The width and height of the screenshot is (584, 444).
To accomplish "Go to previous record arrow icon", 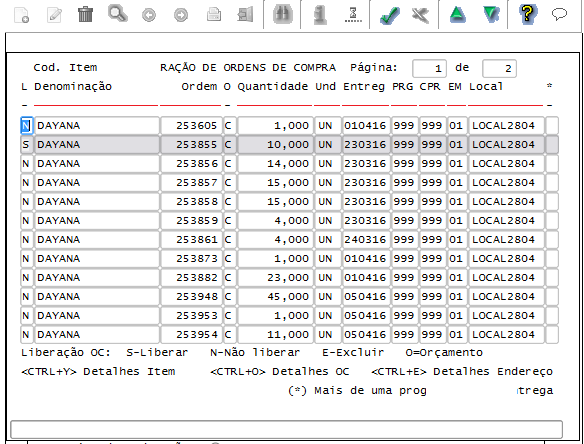I will (149, 15).
